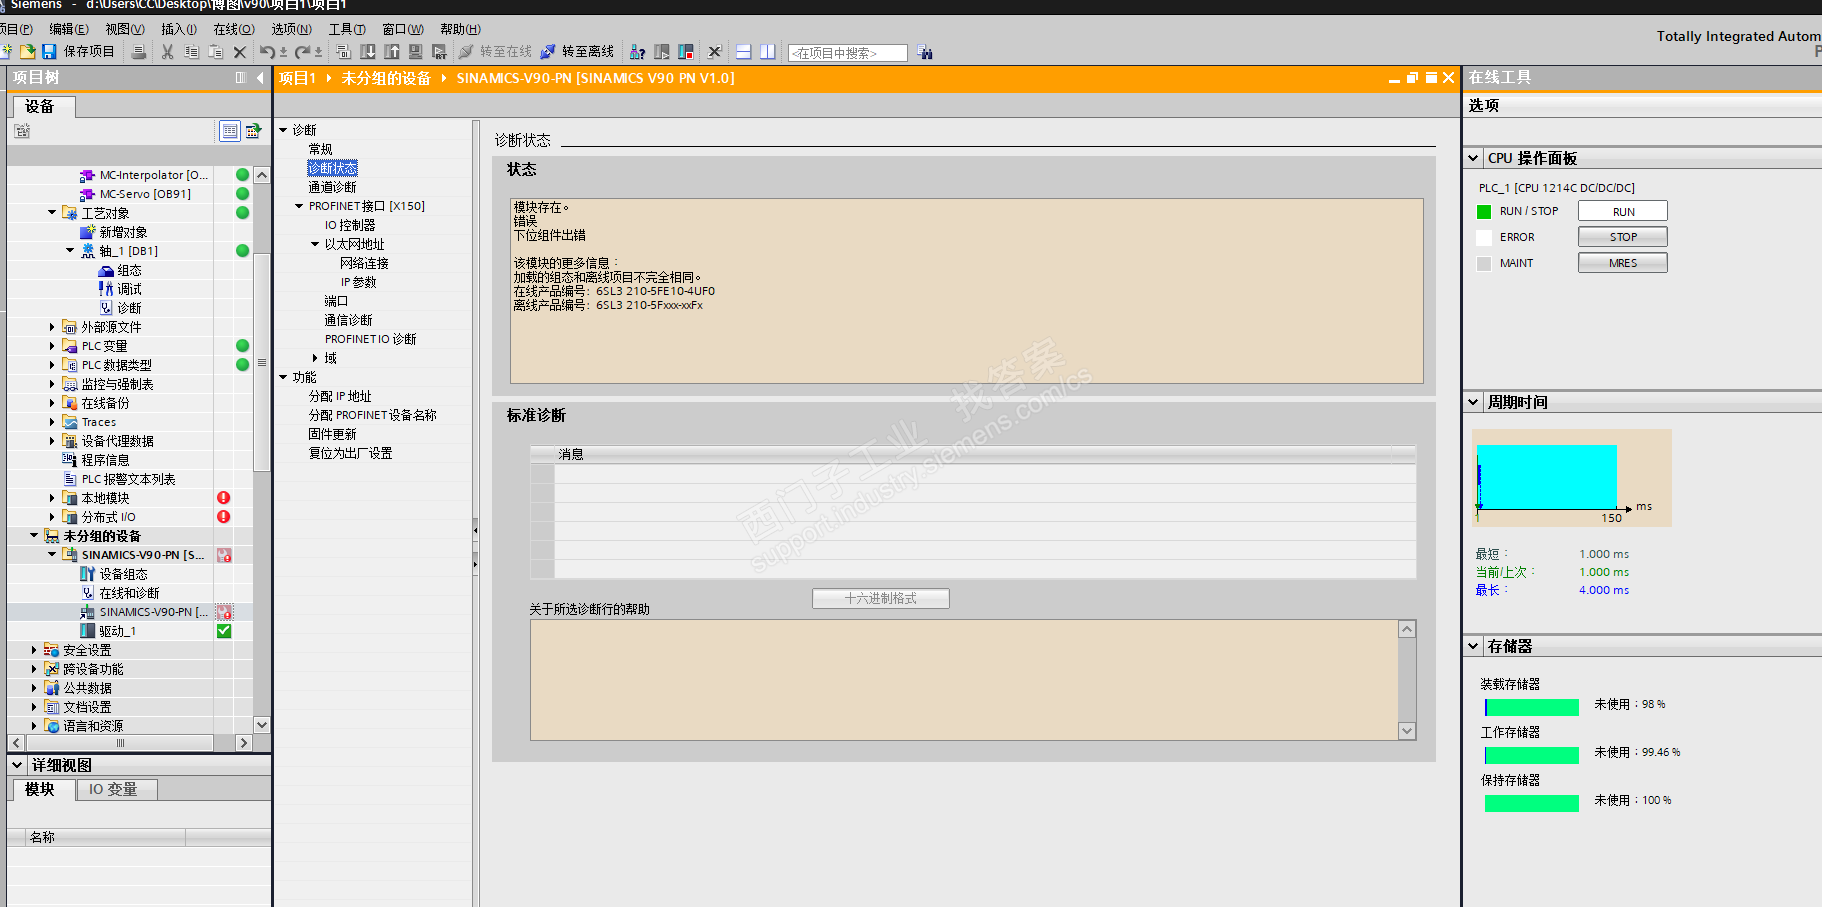Select MC-Servo [OB91] in project tree
Screen dimensions: 1822x907
click(145, 194)
